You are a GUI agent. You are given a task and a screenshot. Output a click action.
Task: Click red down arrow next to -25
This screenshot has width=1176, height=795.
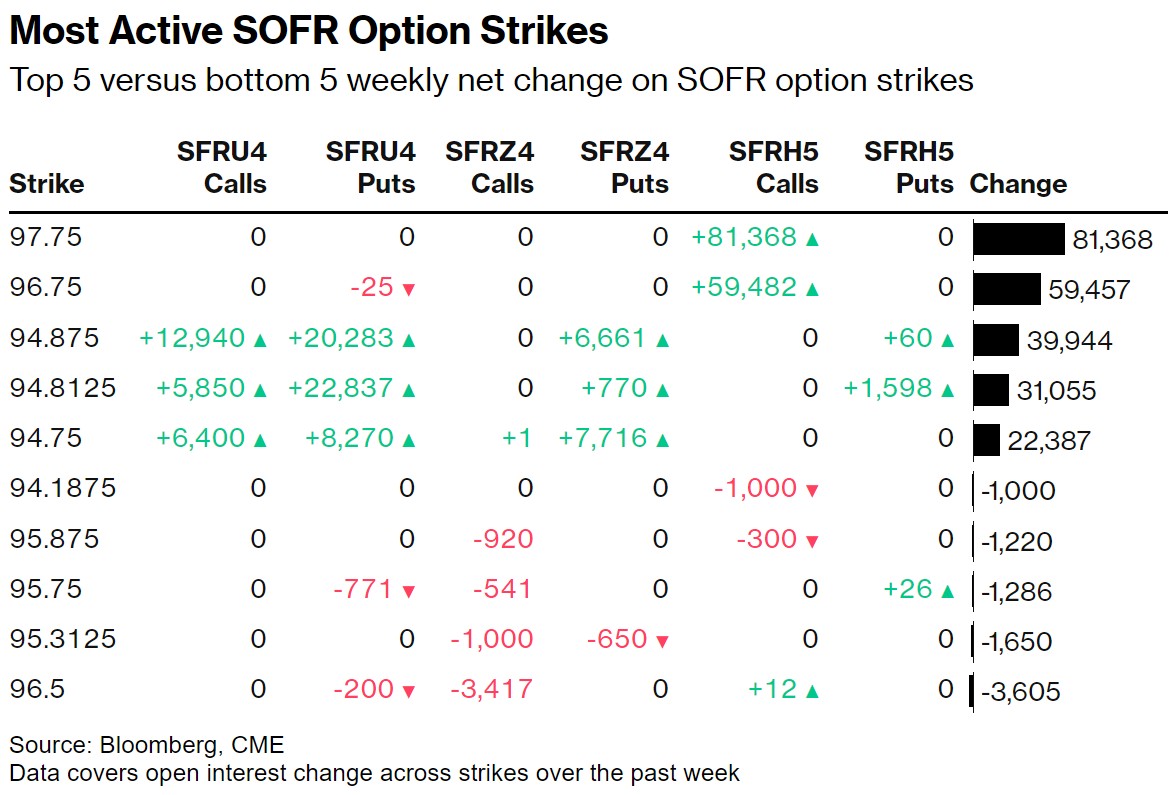(408, 290)
